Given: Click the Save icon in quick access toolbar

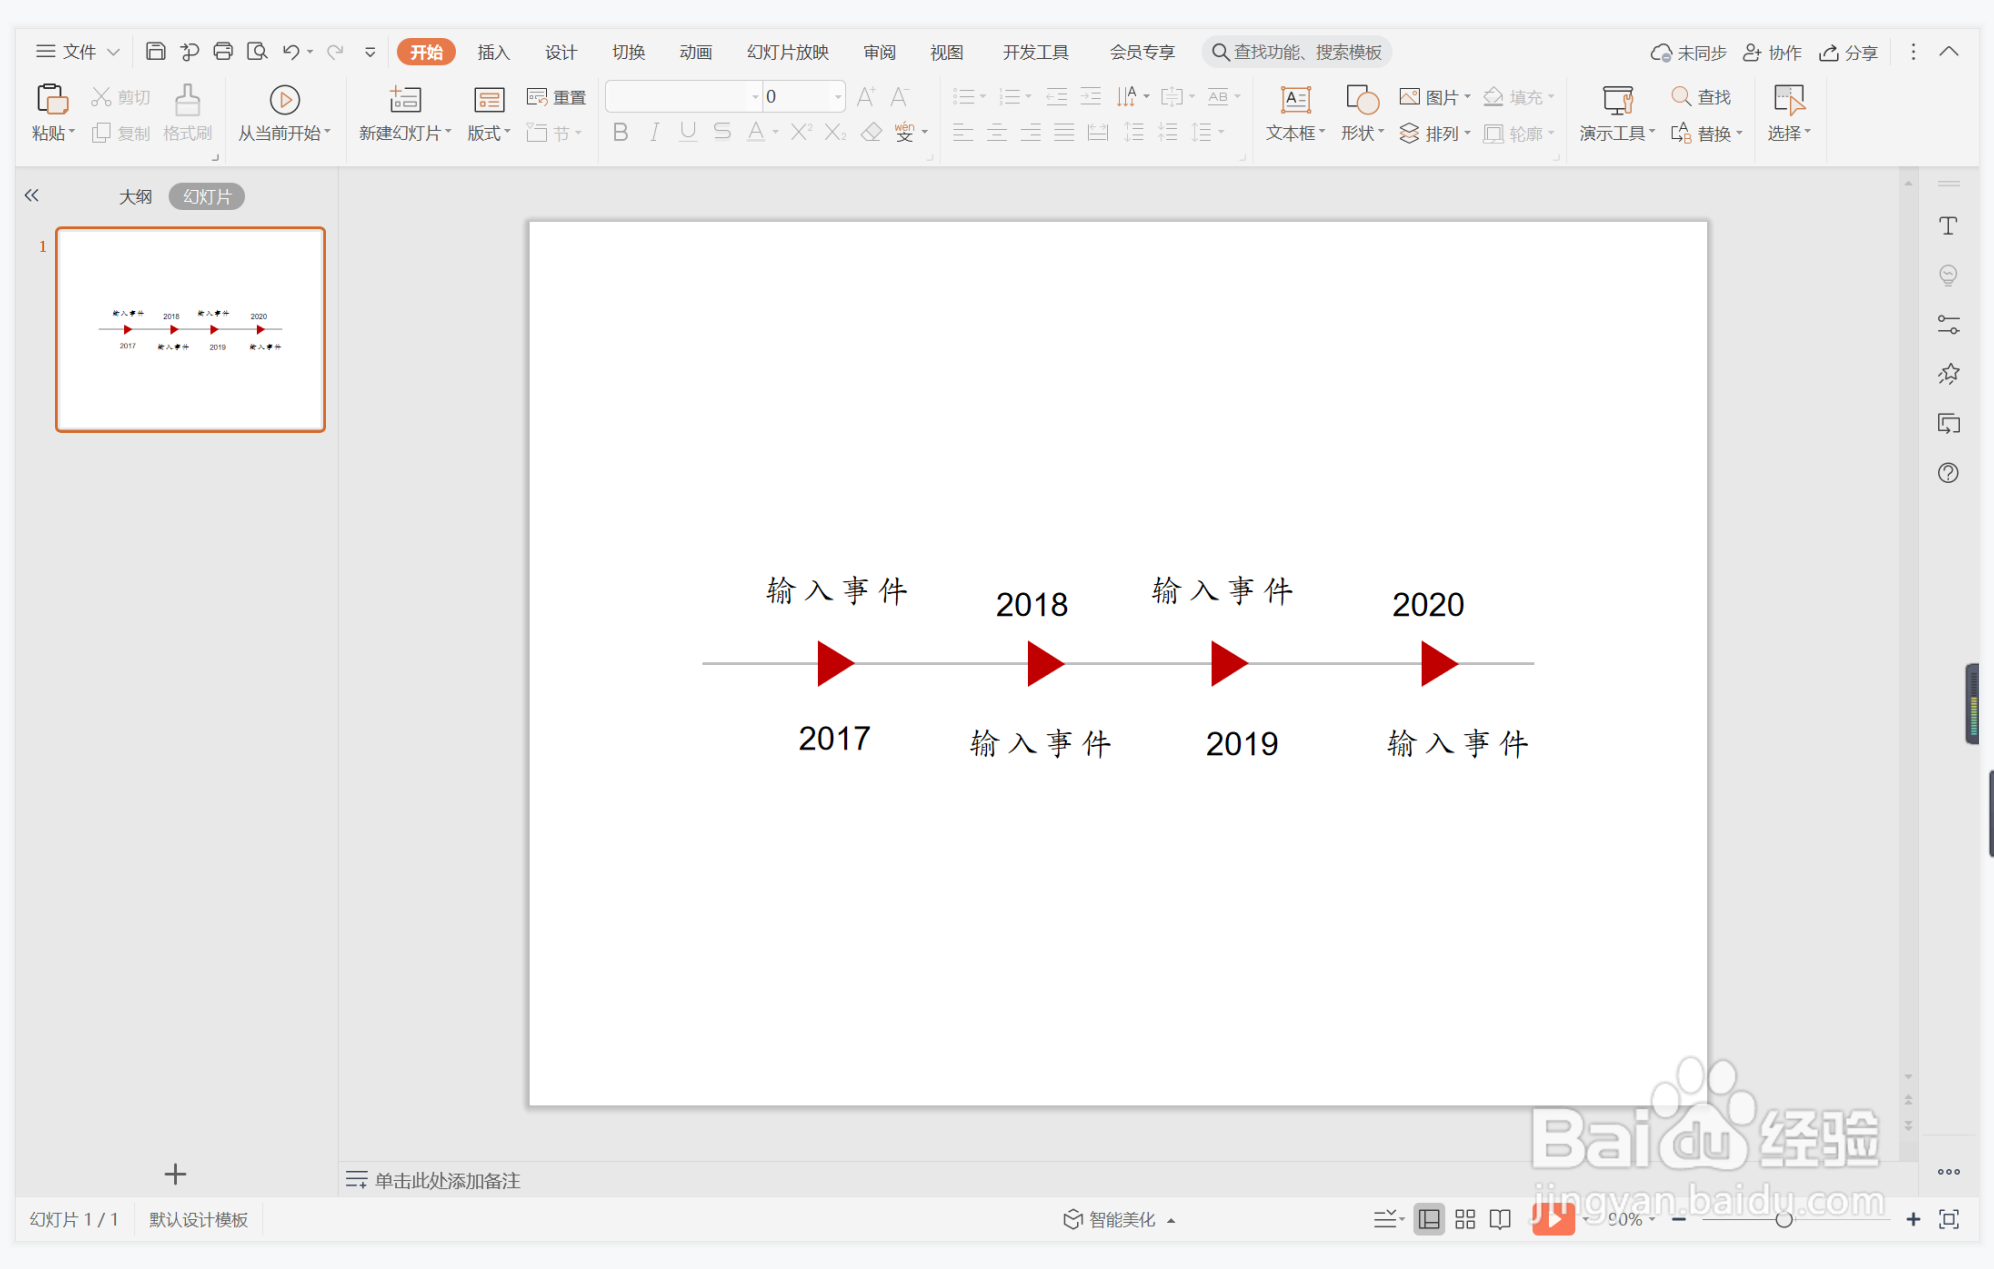Looking at the screenshot, I should (x=155, y=51).
